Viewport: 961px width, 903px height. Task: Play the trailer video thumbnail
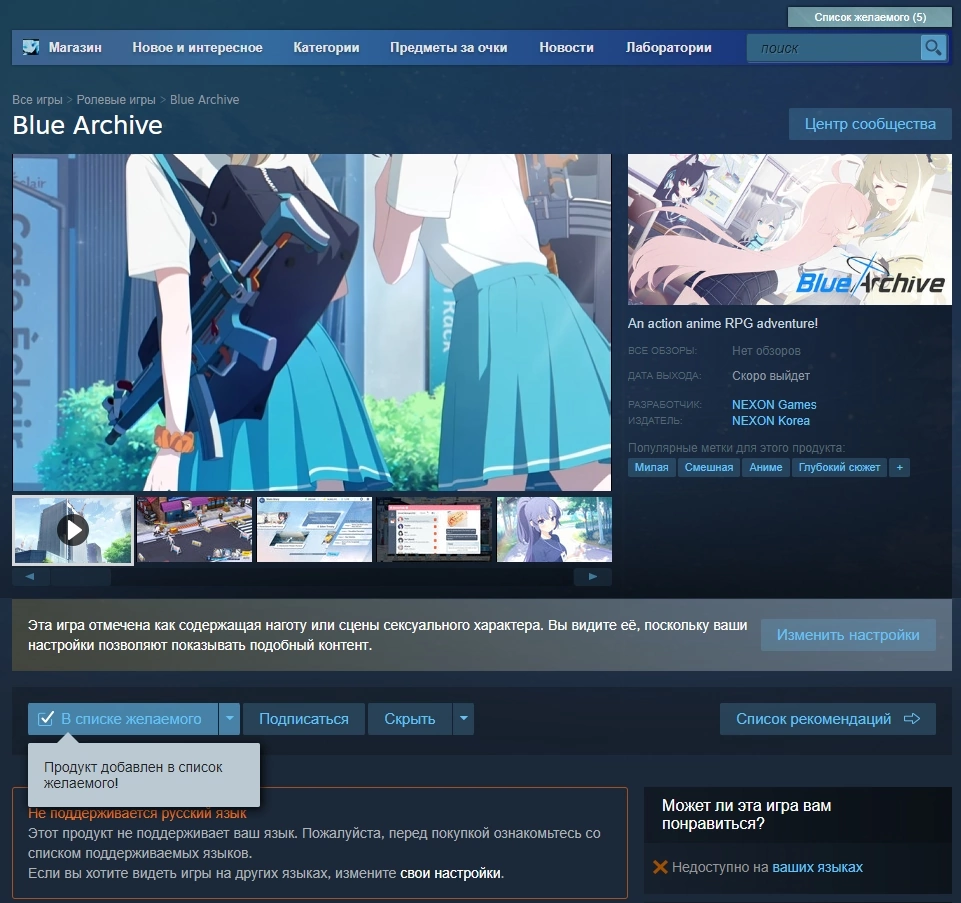point(73,530)
